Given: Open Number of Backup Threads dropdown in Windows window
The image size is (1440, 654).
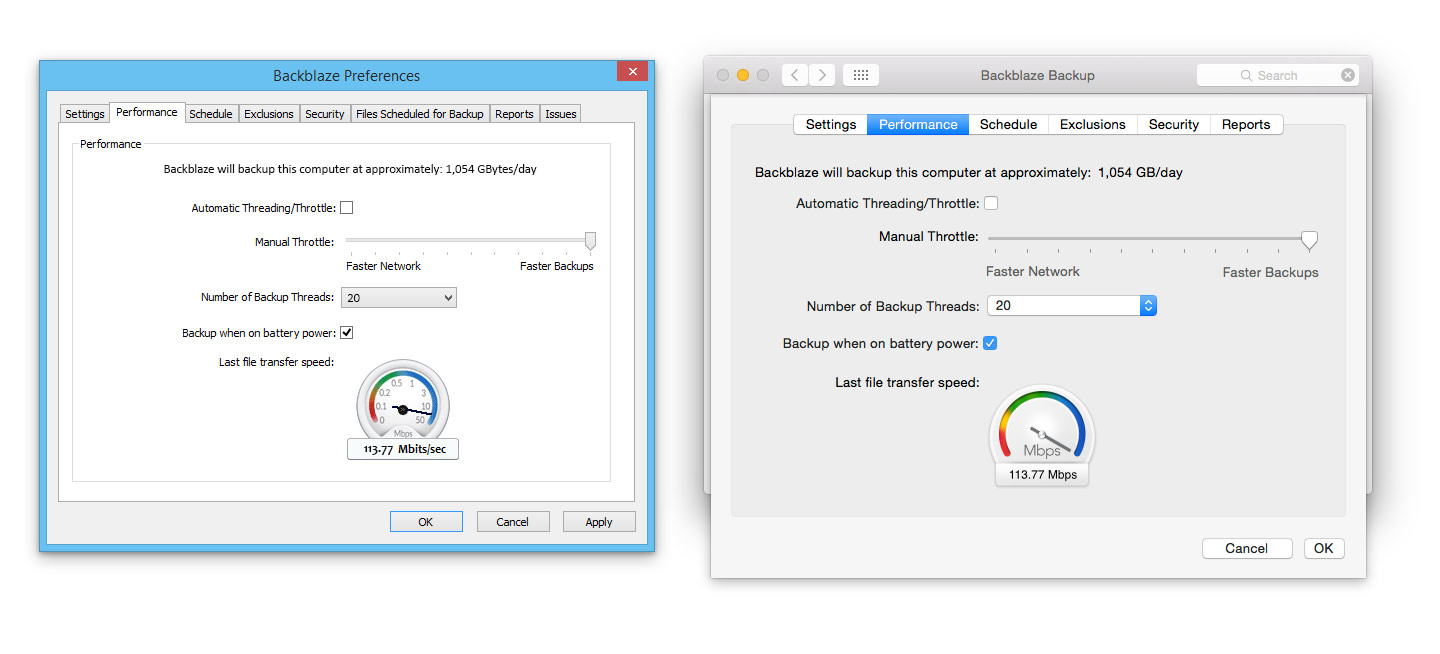Looking at the screenshot, I should click(399, 297).
